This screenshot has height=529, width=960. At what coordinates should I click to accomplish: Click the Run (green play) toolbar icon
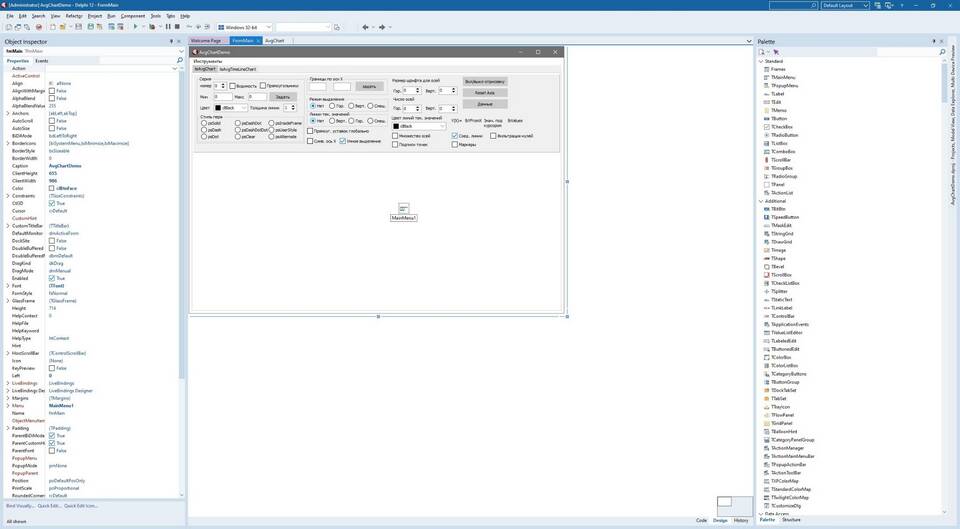135,27
